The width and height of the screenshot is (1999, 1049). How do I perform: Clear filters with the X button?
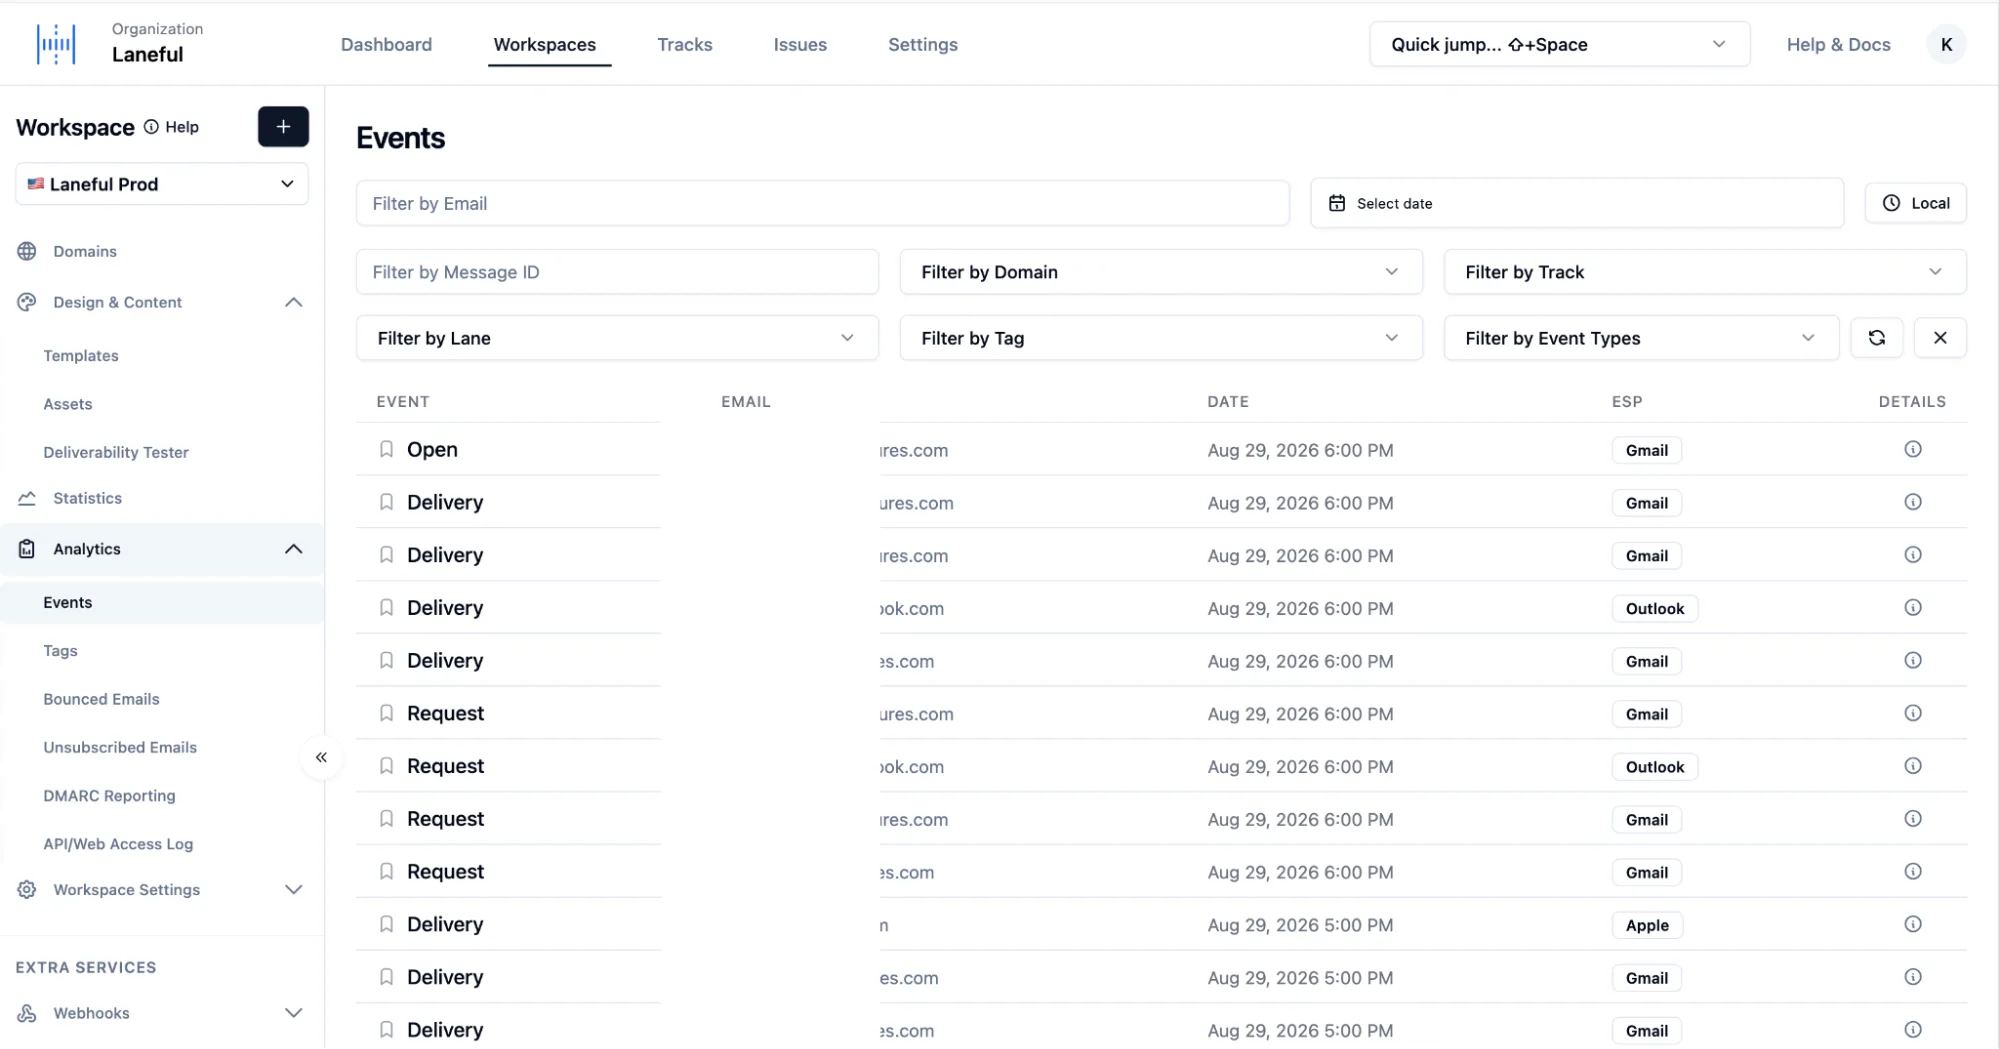pyautogui.click(x=1940, y=338)
